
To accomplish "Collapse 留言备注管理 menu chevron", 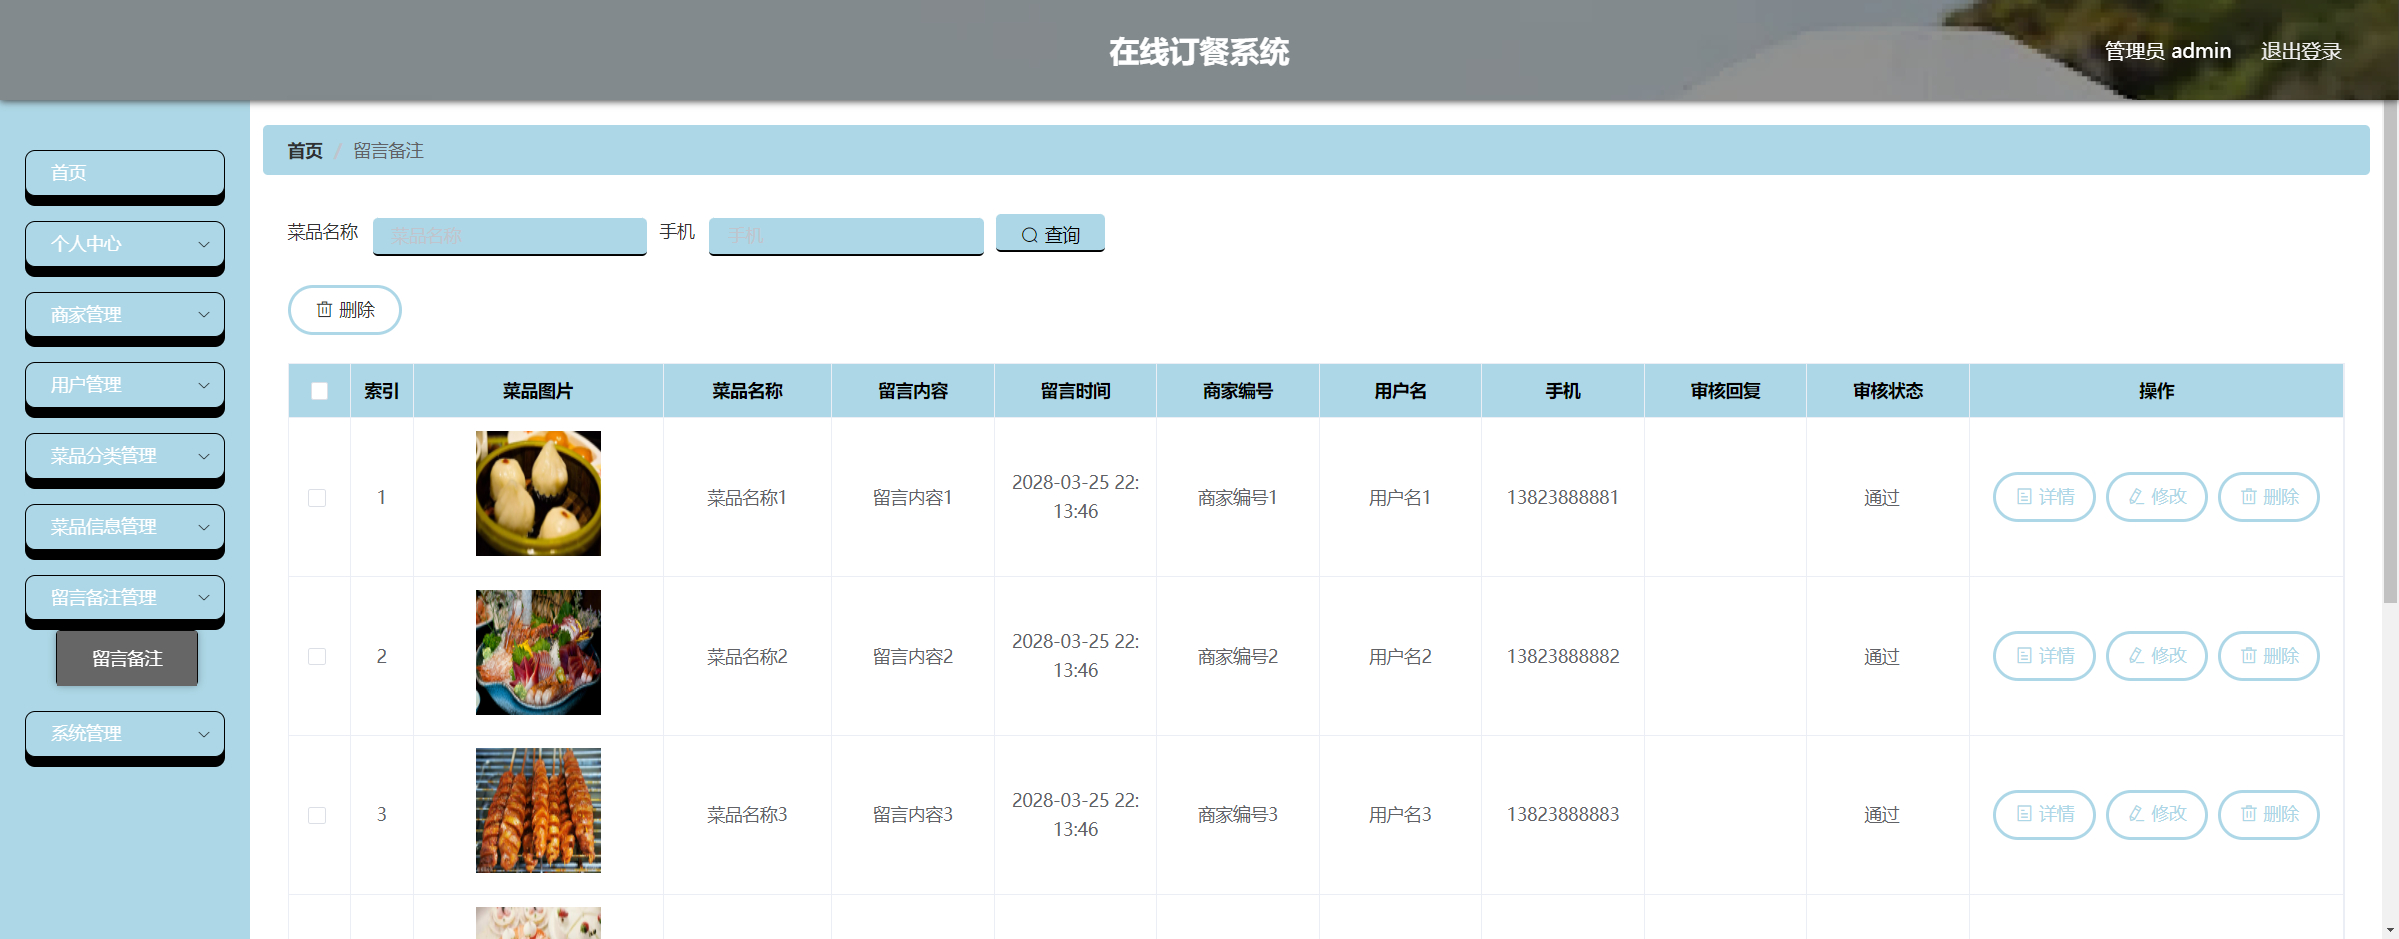I will [204, 598].
